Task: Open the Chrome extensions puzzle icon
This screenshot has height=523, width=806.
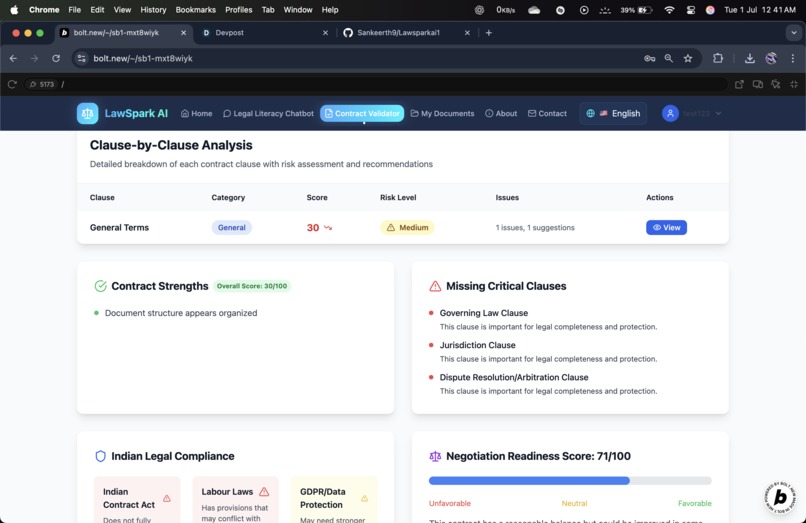Action: pyautogui.click(x=718, y=59)
